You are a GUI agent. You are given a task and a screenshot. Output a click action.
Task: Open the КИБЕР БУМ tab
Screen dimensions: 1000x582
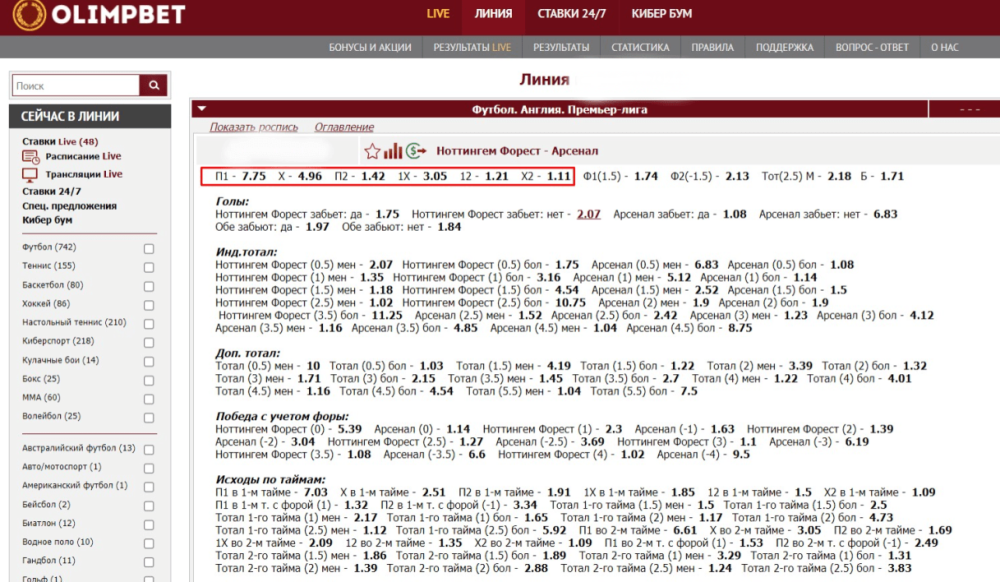[661, 14]
